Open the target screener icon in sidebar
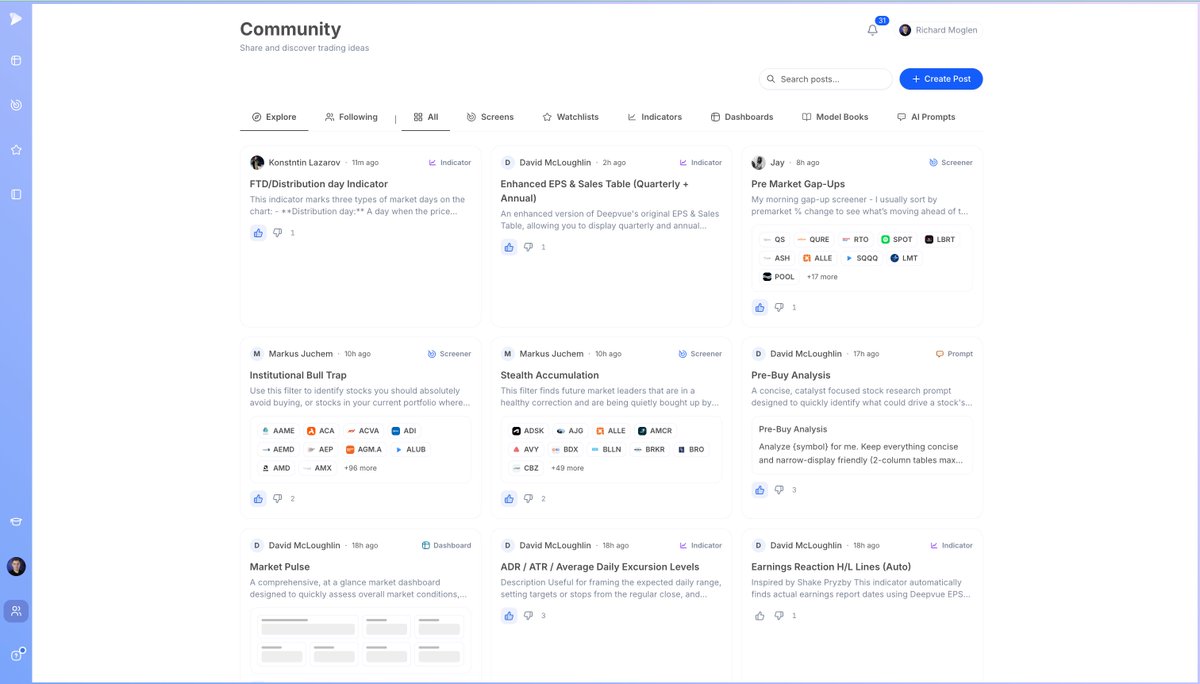Screen dimensions: 1200x684 [x=16, y=105]
